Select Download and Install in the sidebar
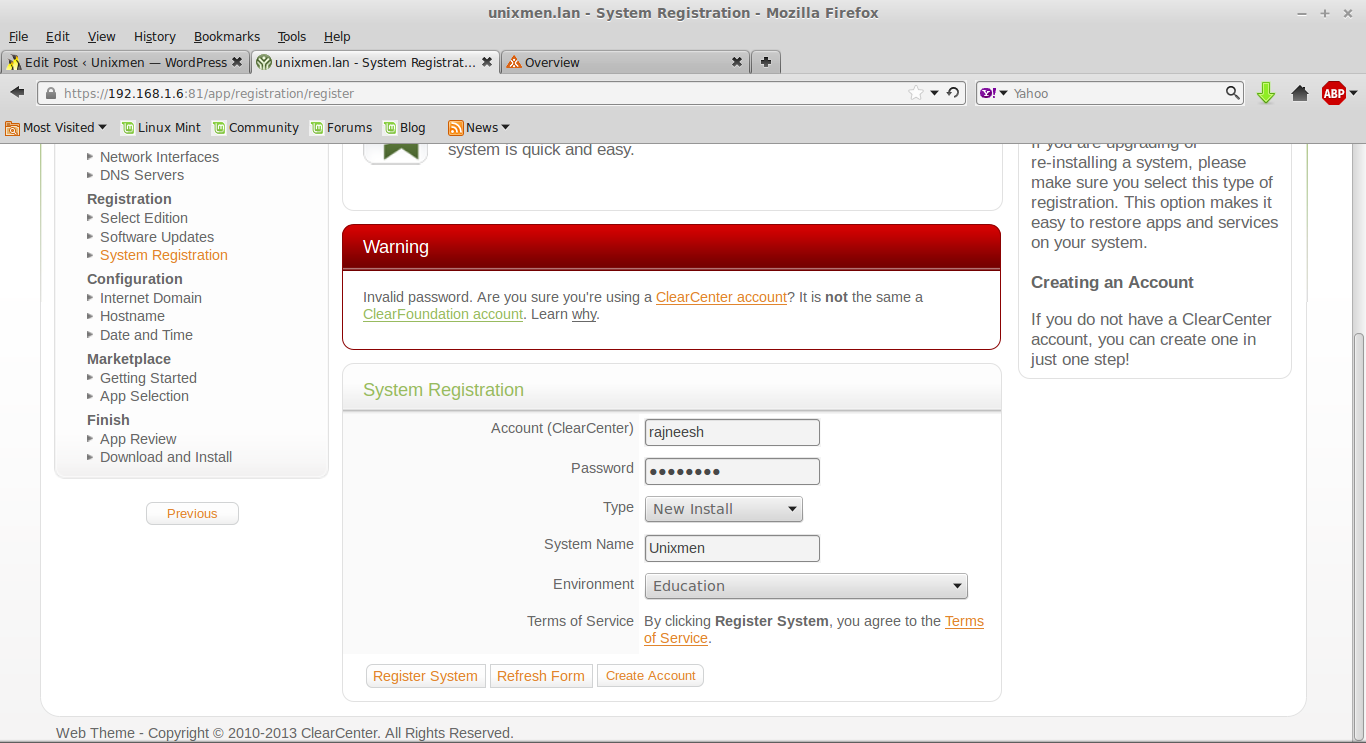1366x743 pixels. 166,457
